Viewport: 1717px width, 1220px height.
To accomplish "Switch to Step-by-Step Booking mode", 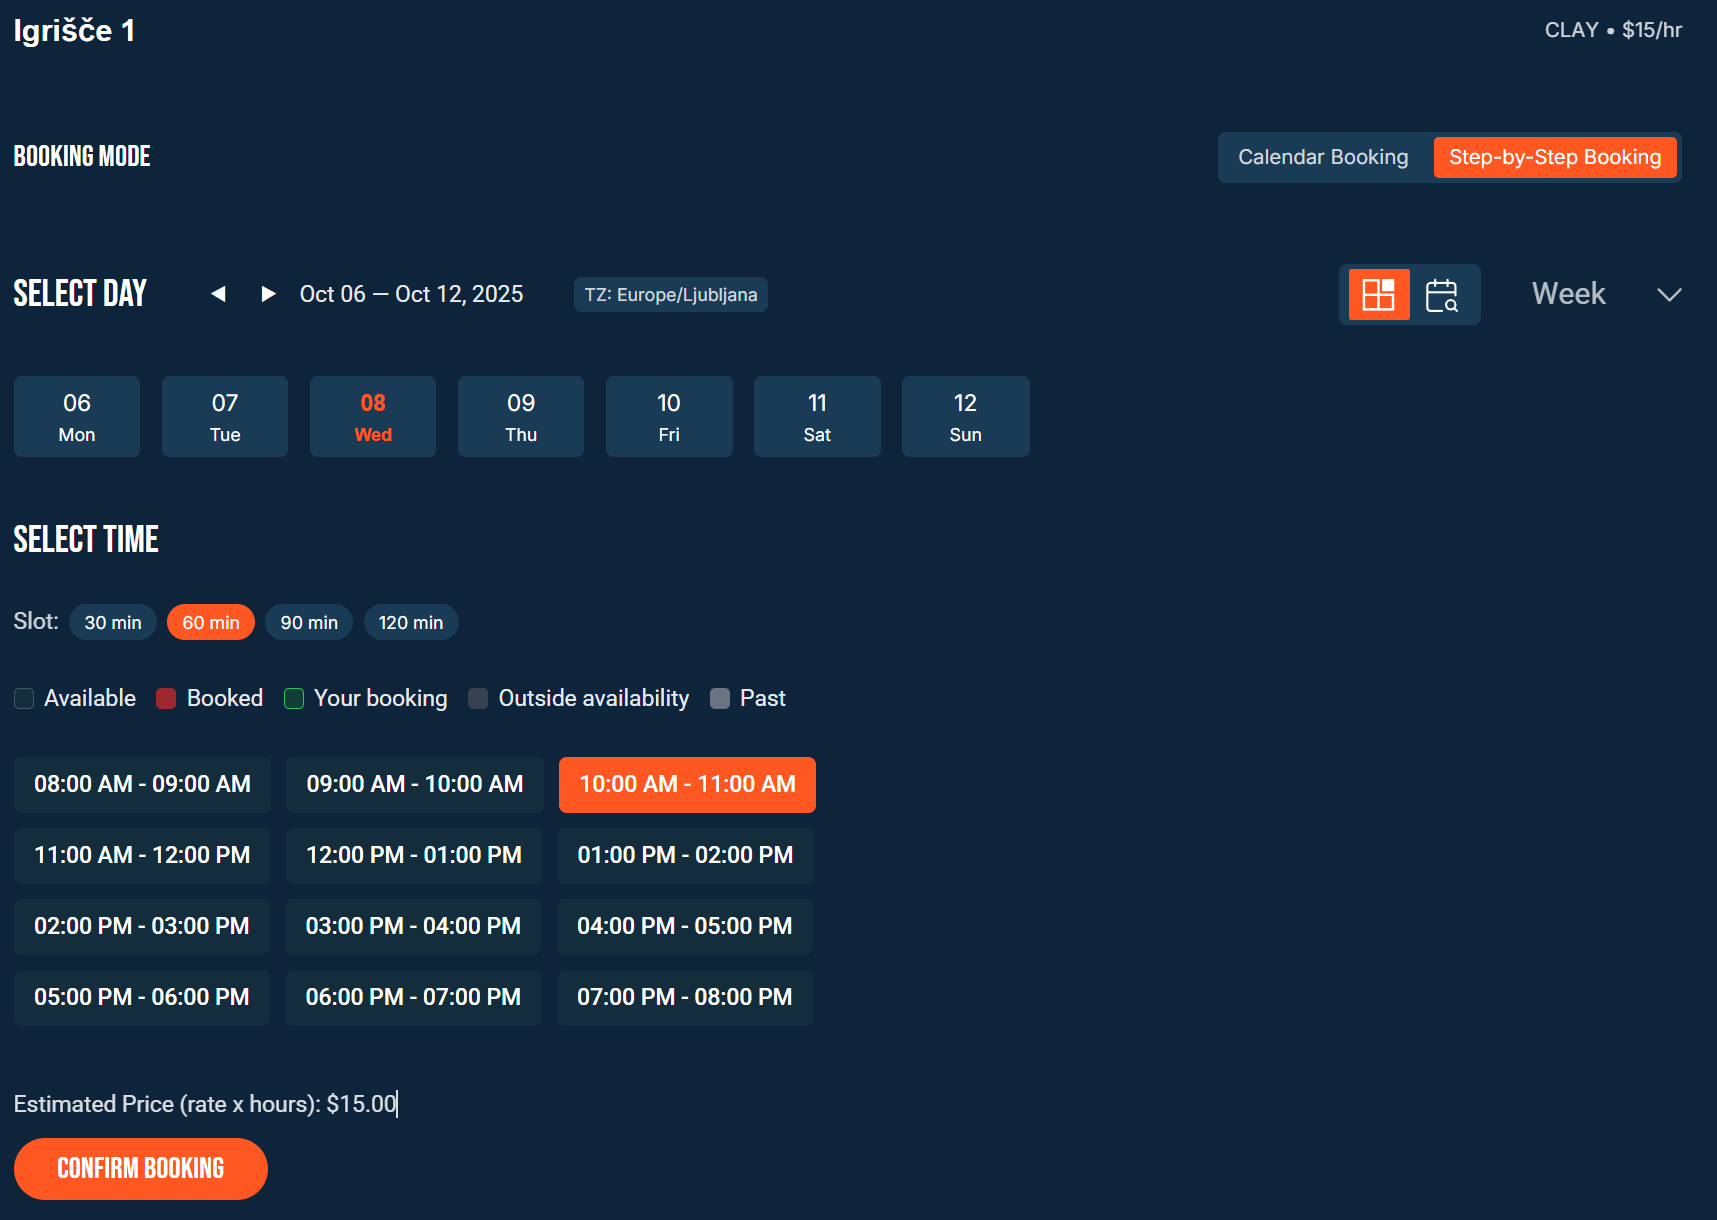I will point(1554,157).
